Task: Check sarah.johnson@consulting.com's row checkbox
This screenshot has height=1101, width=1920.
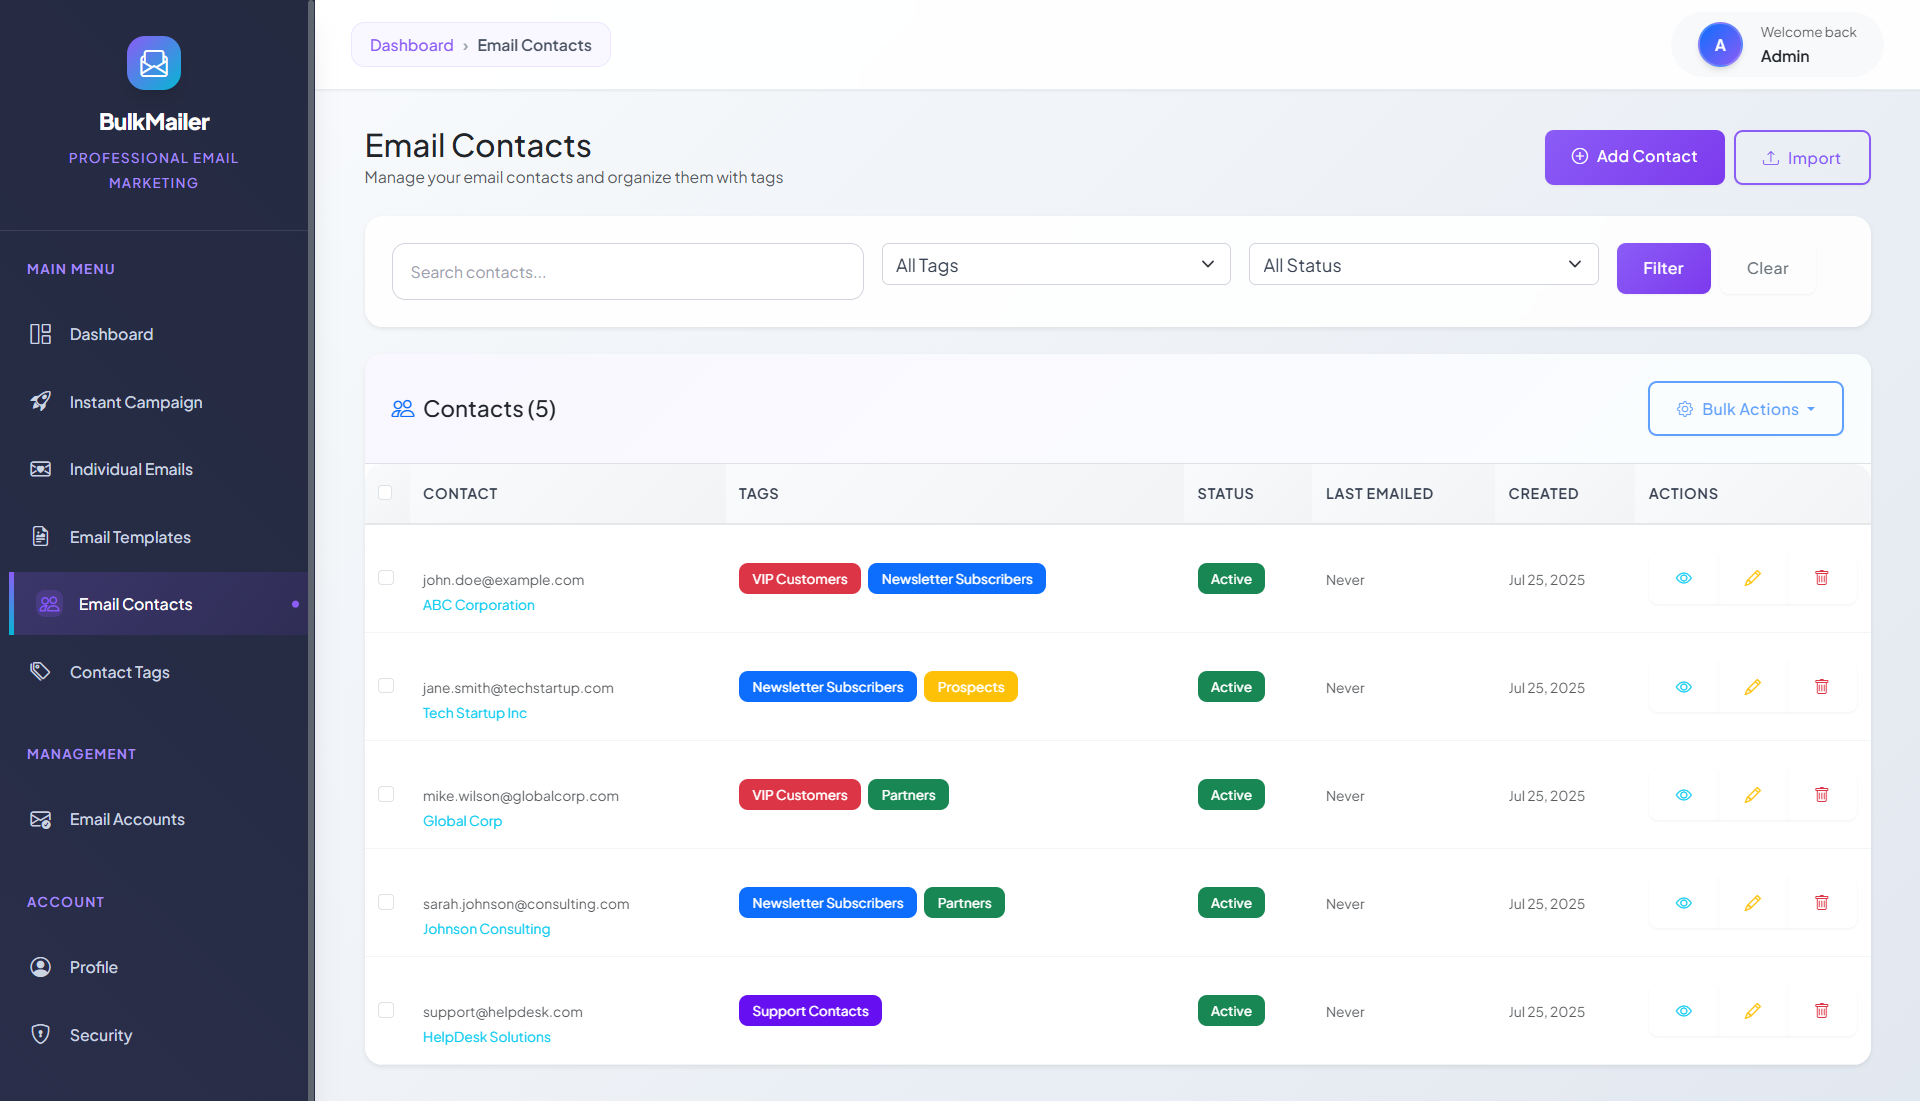Action: pos(386,902)
